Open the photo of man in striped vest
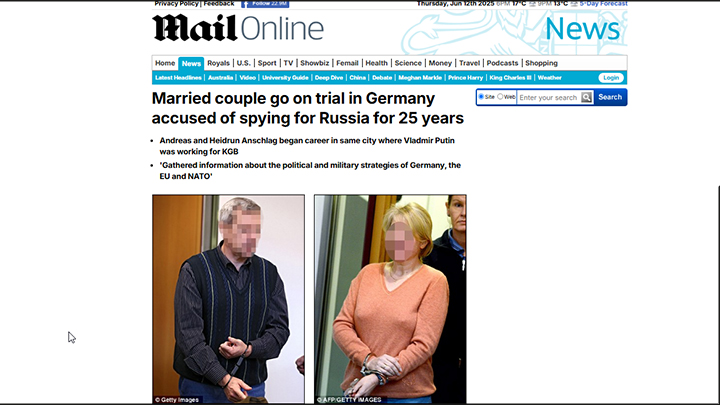Viewport: 720px width, 405px height. point(228,299)
